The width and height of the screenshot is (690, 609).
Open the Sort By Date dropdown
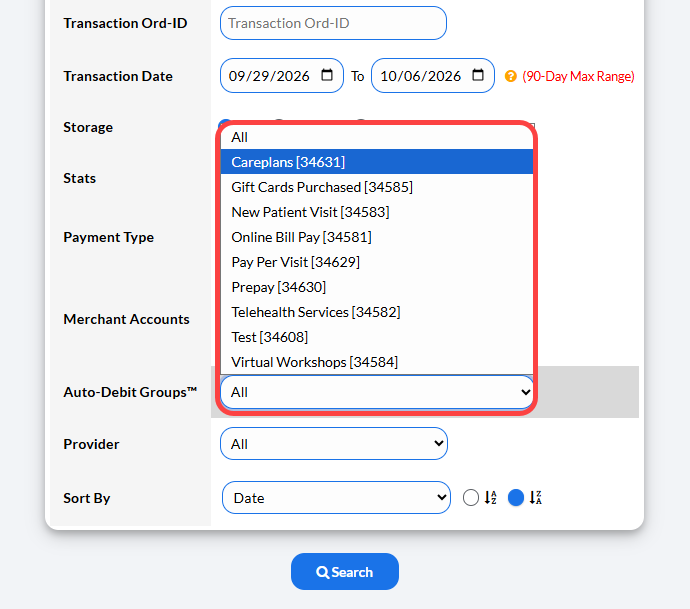336,498
